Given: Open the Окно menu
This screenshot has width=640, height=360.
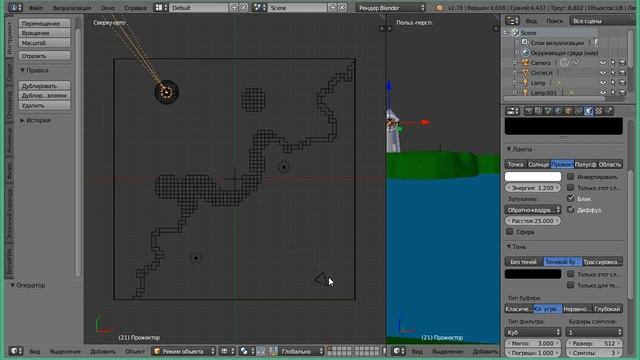Looking at the screenshot, I should point(108,8).
